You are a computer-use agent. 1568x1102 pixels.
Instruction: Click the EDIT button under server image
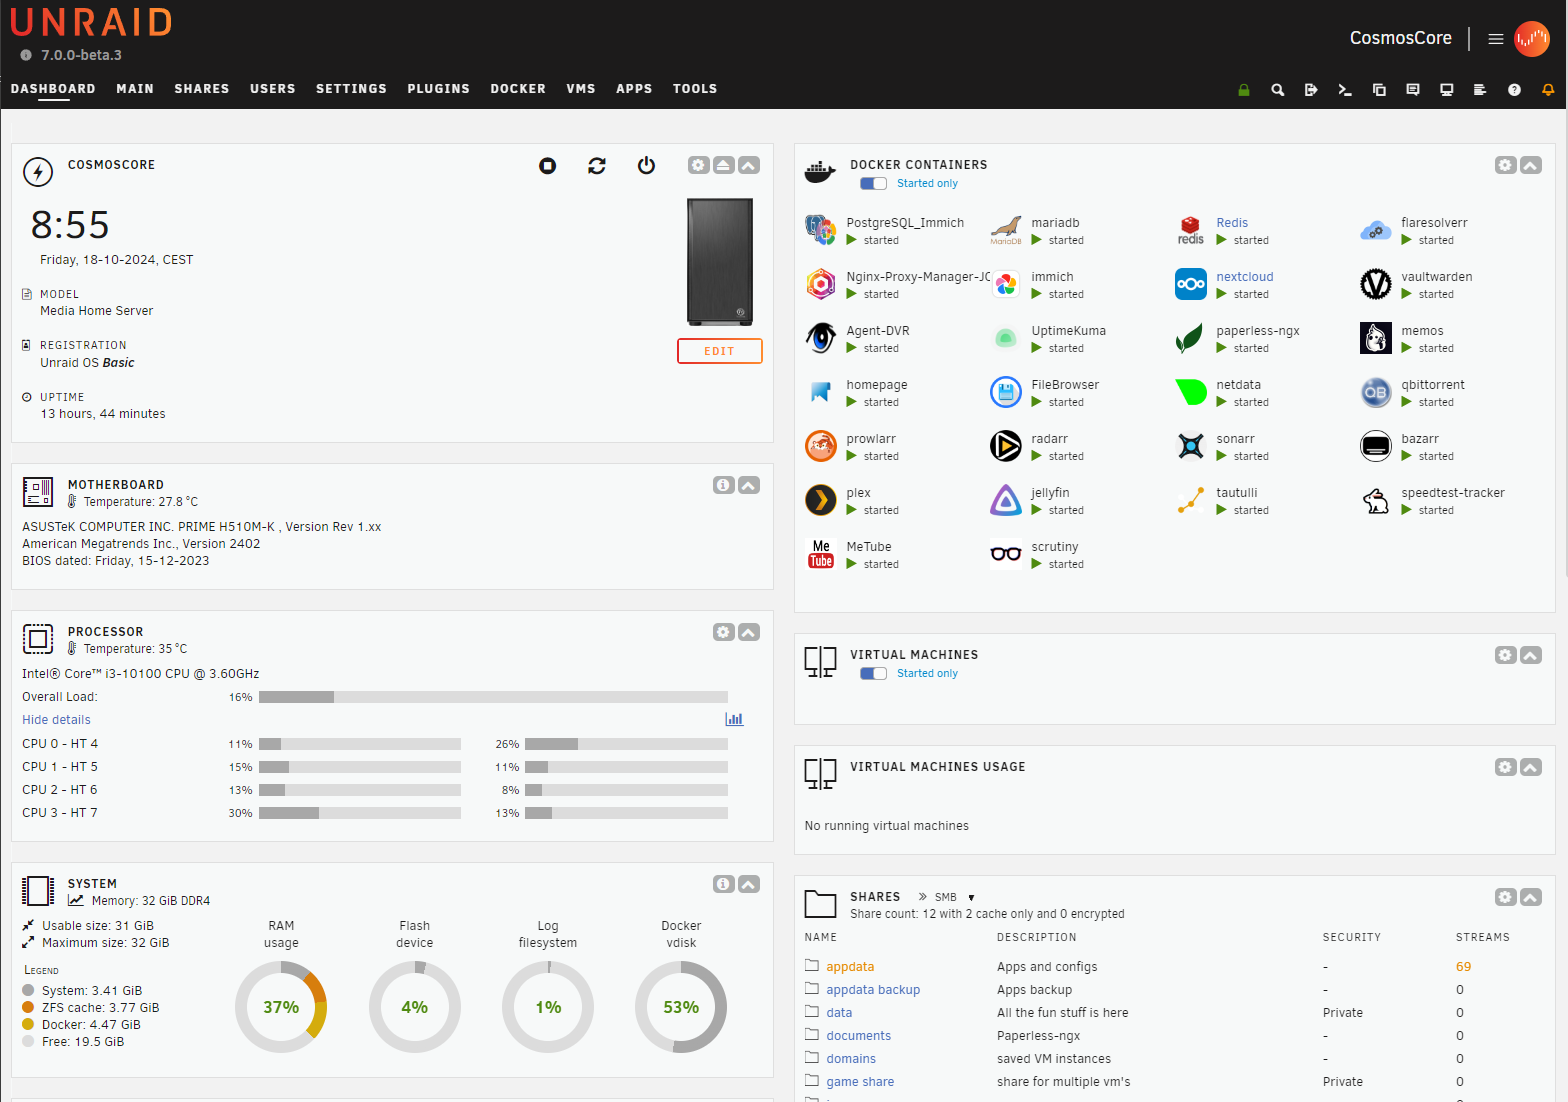[720, 351]
